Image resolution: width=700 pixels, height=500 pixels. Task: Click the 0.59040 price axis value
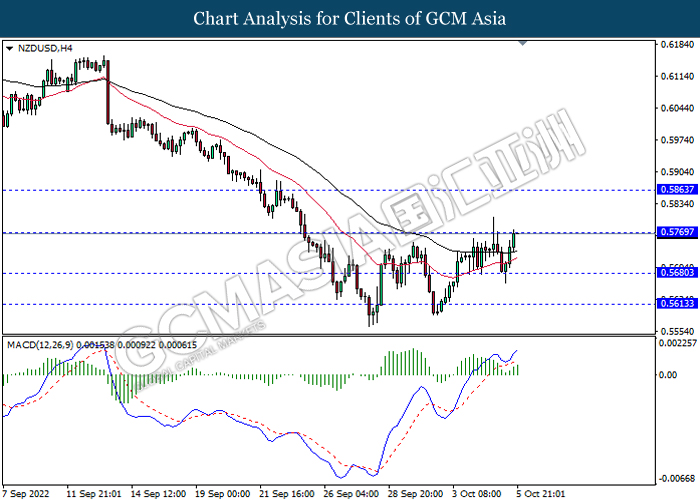pyautogui.click(x=677, y=172)
